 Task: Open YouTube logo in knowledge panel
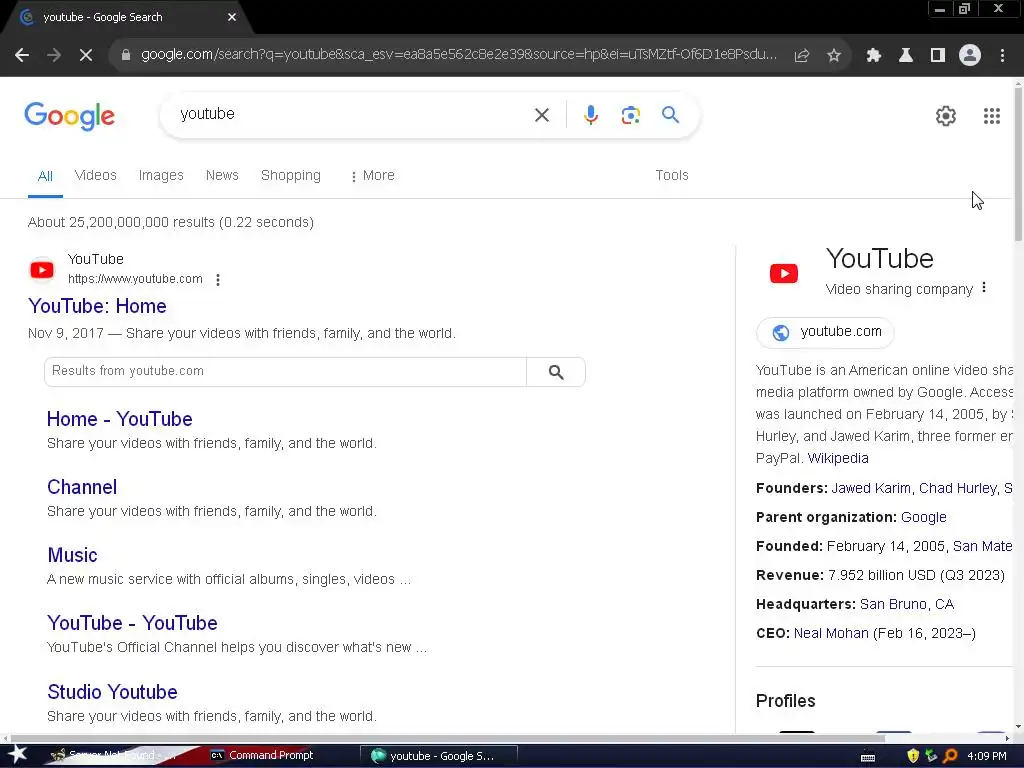(784, 274)
